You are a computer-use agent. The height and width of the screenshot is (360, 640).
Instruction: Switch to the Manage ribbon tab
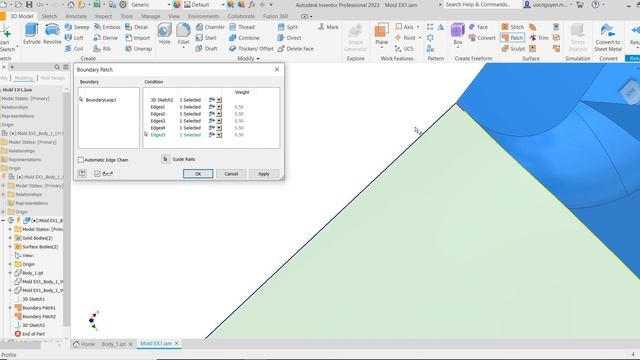coord(150,16)
